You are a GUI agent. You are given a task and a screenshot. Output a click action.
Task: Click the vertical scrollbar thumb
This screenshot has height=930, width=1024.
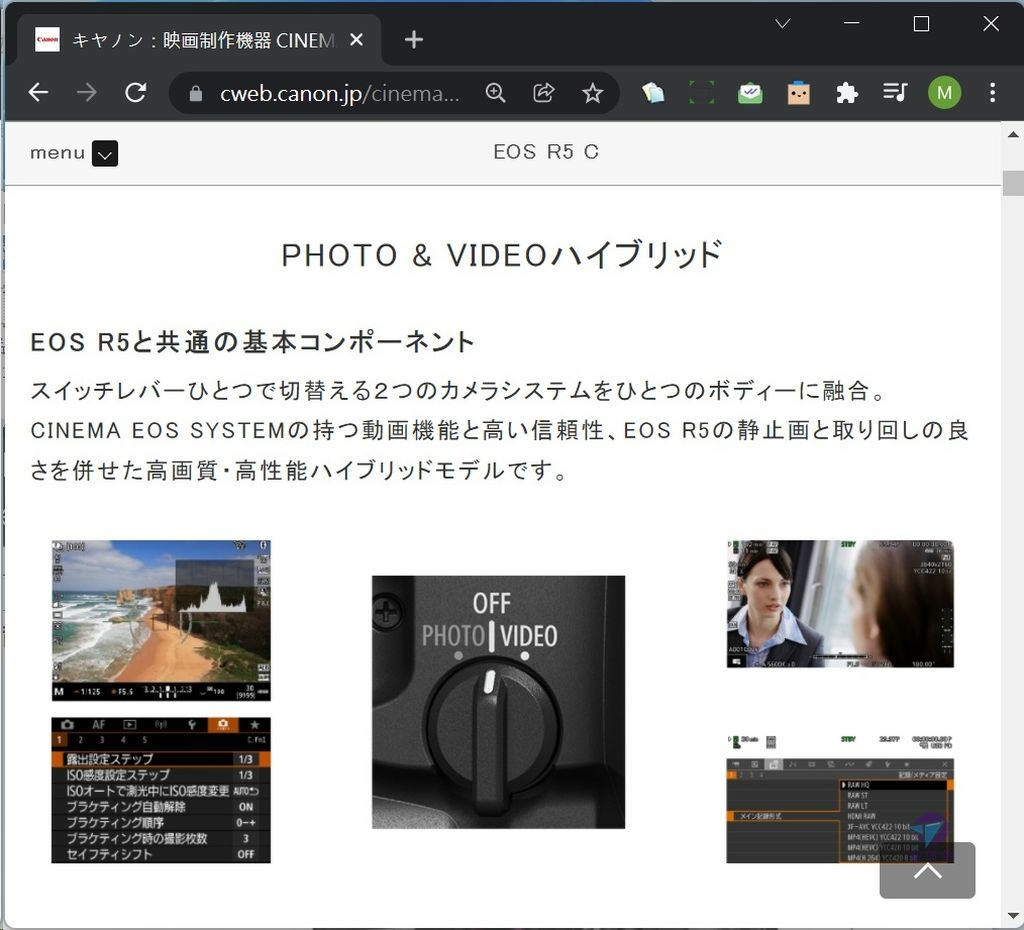pos(1013,183)
